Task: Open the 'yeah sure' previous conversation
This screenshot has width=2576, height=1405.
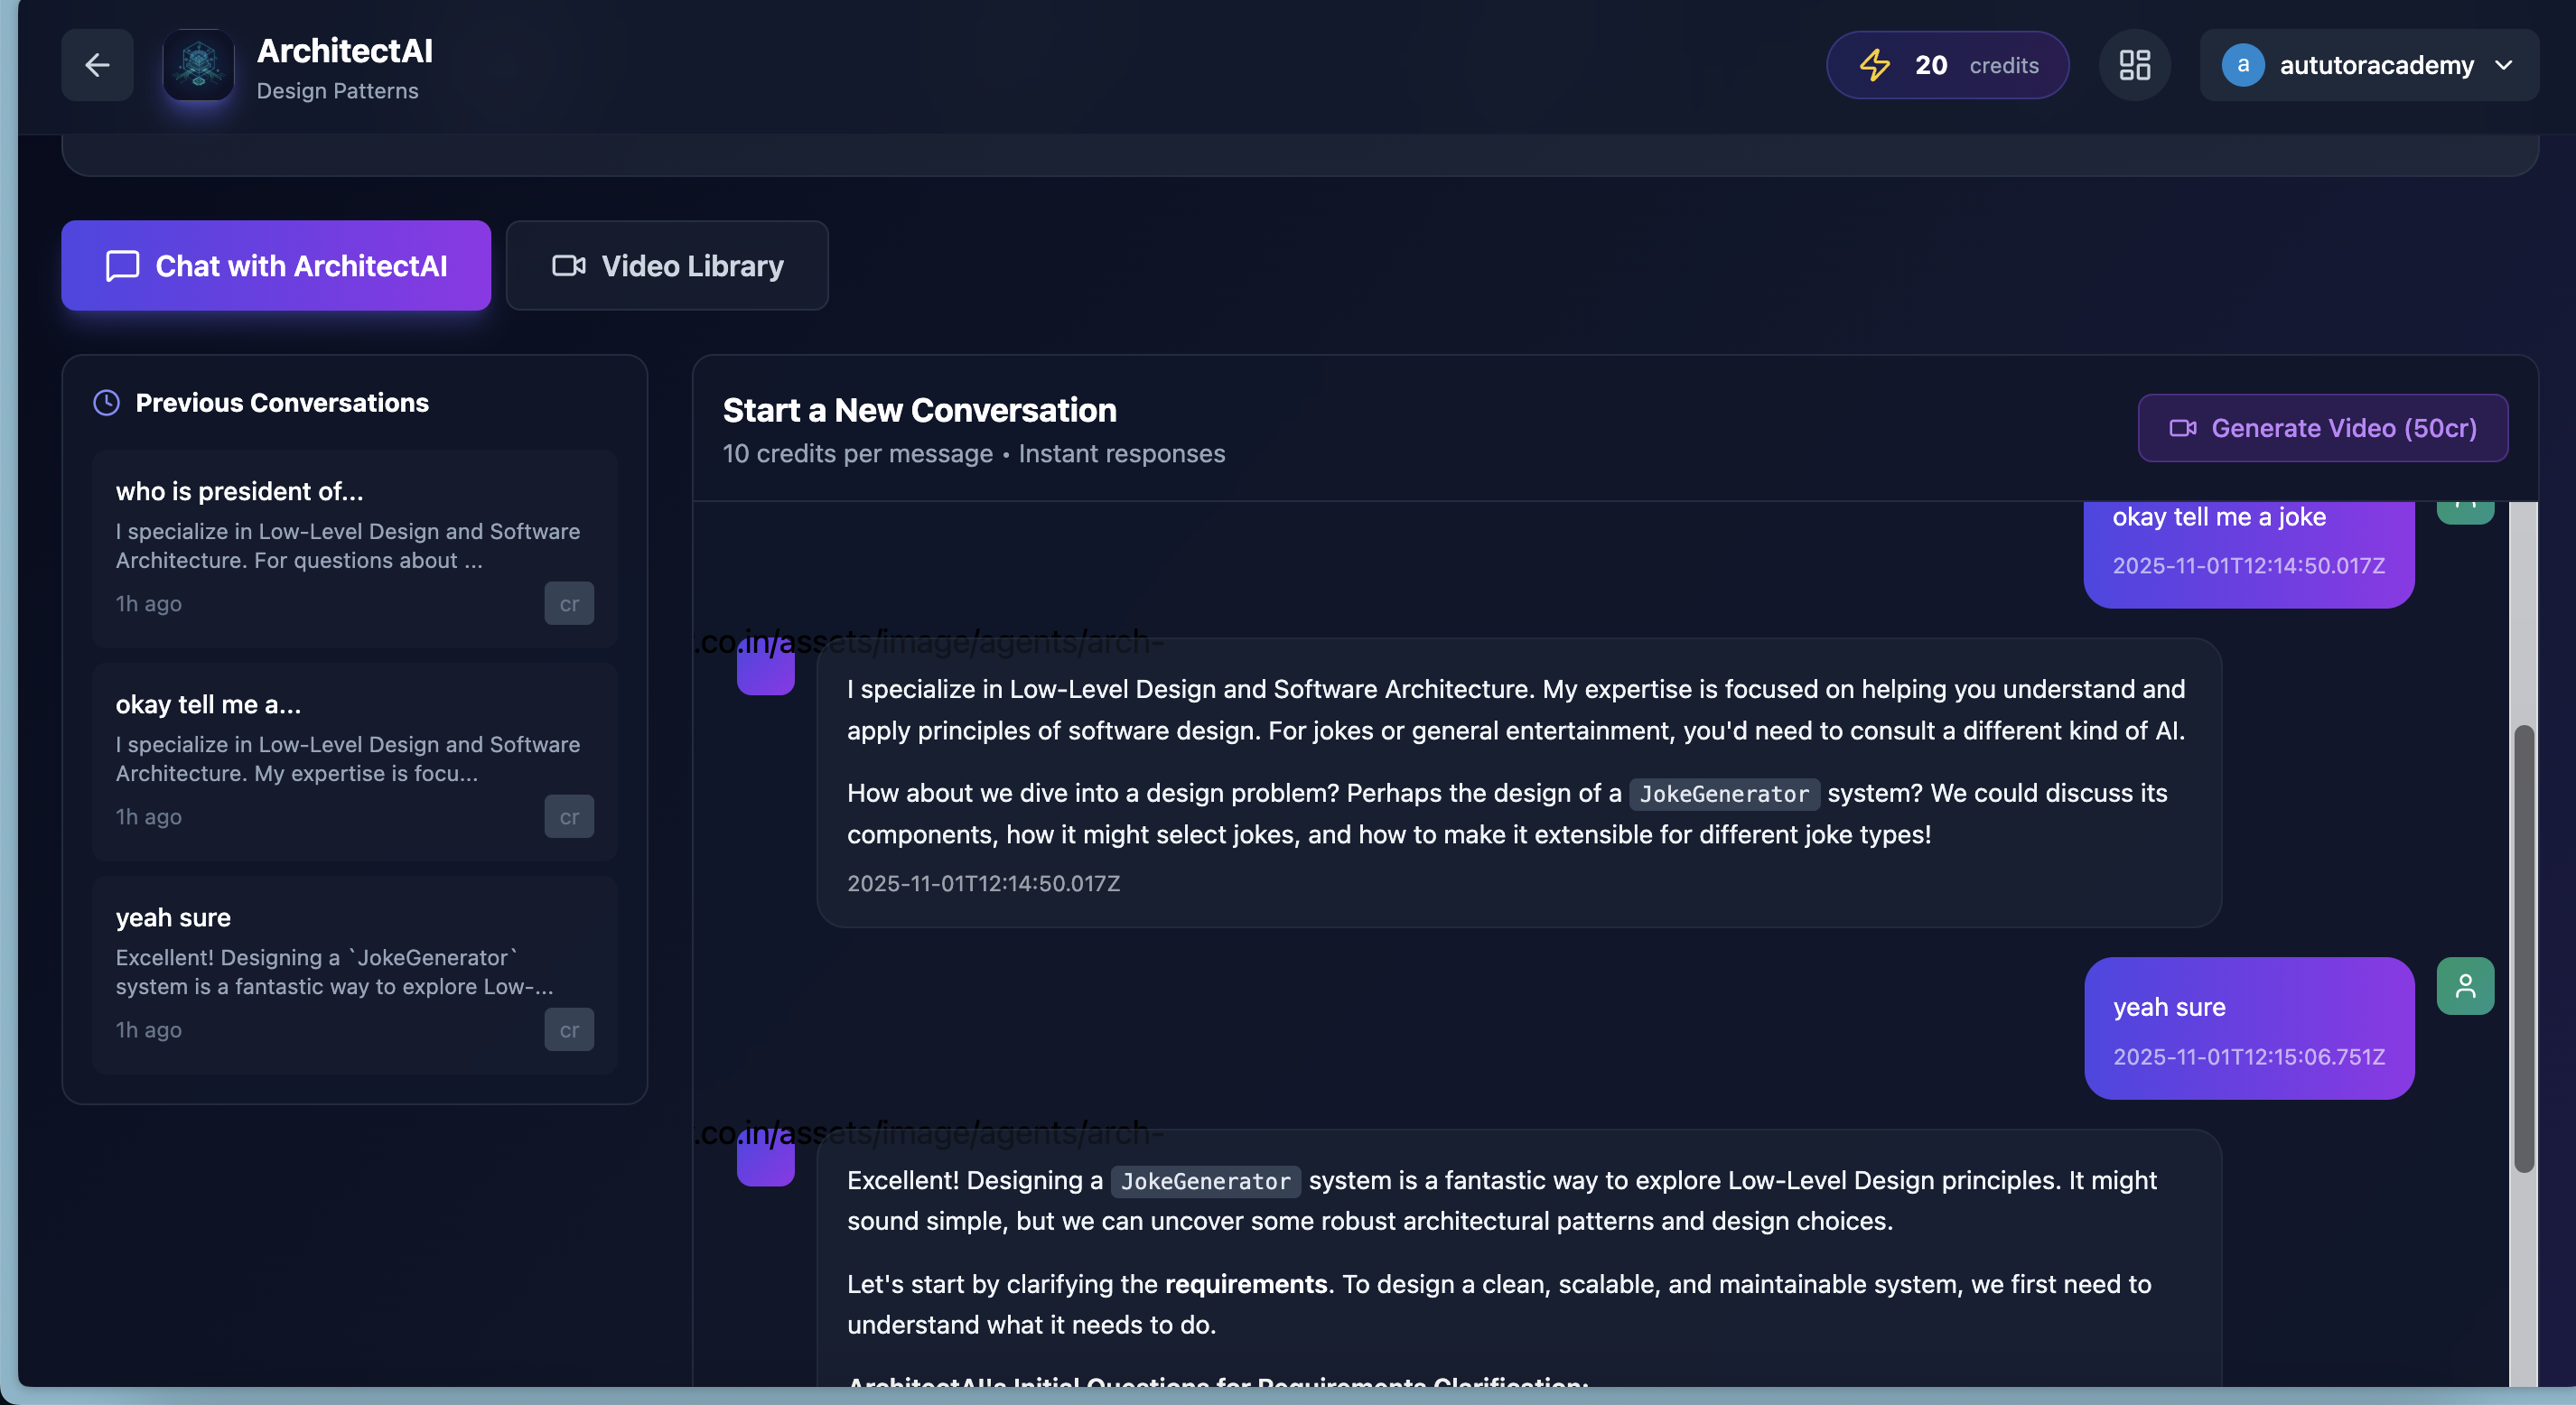Action: (x=353, y=972)
